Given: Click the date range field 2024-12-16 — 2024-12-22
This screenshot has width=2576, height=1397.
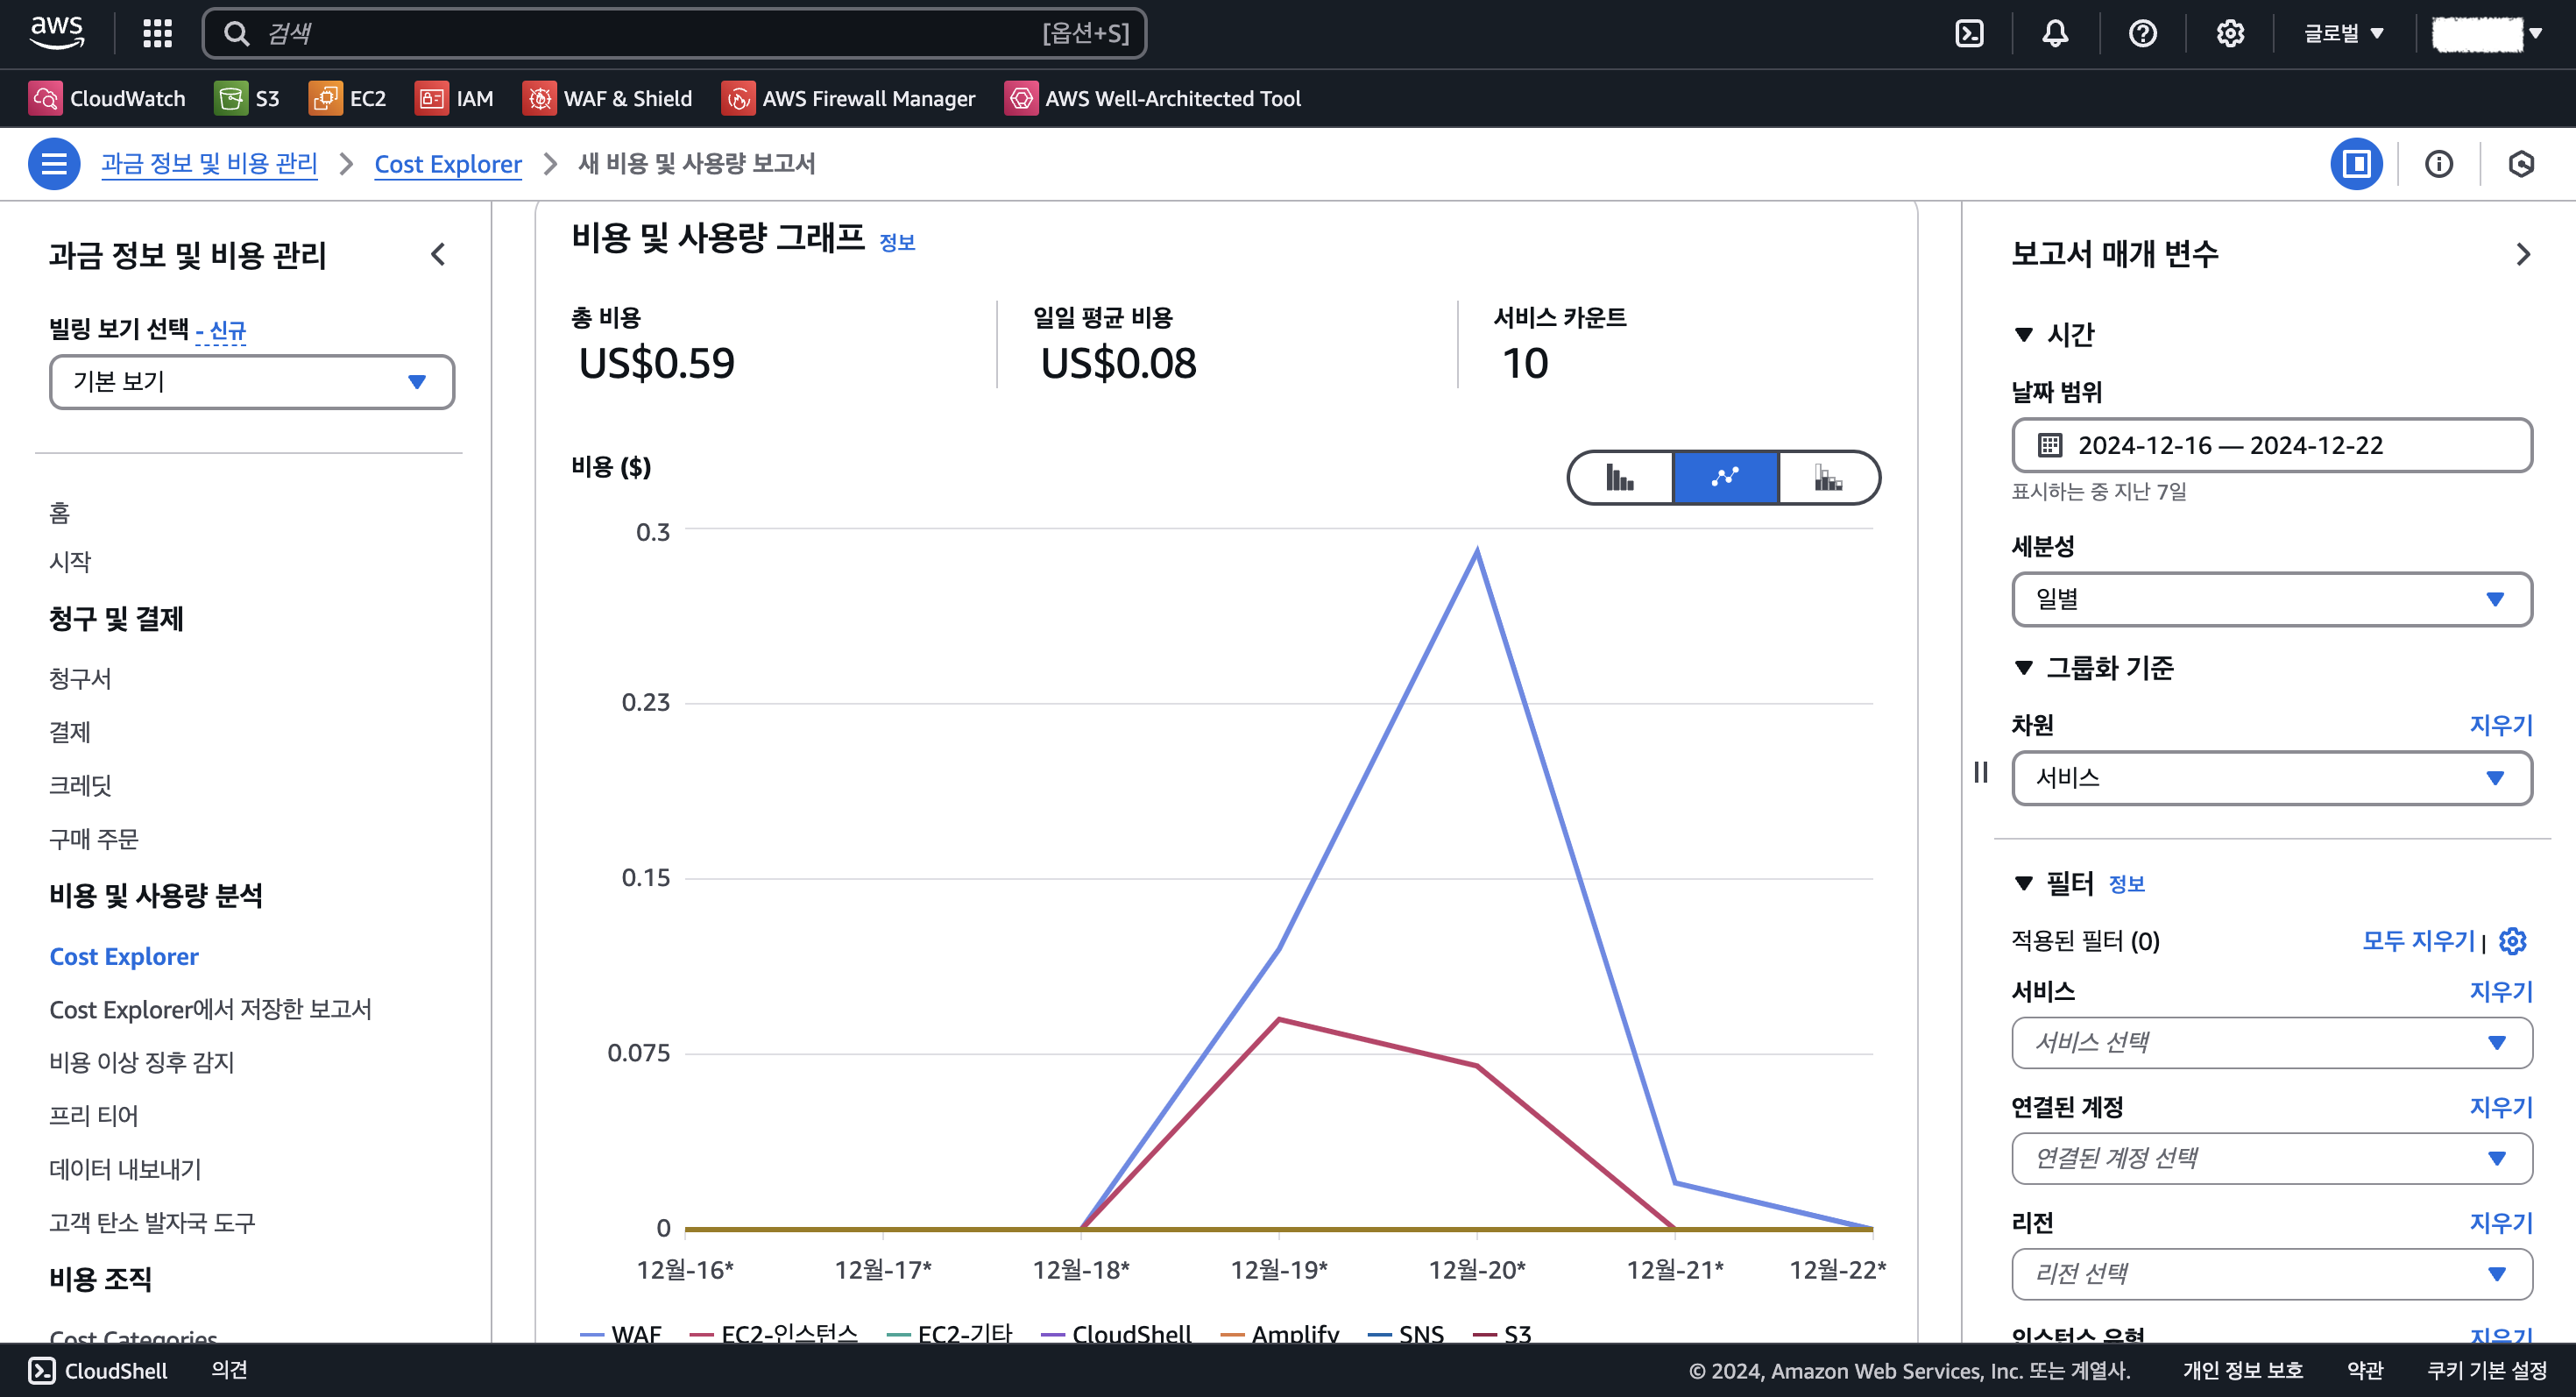Looking at the screenshot, I should click(x=2271, y=445).
